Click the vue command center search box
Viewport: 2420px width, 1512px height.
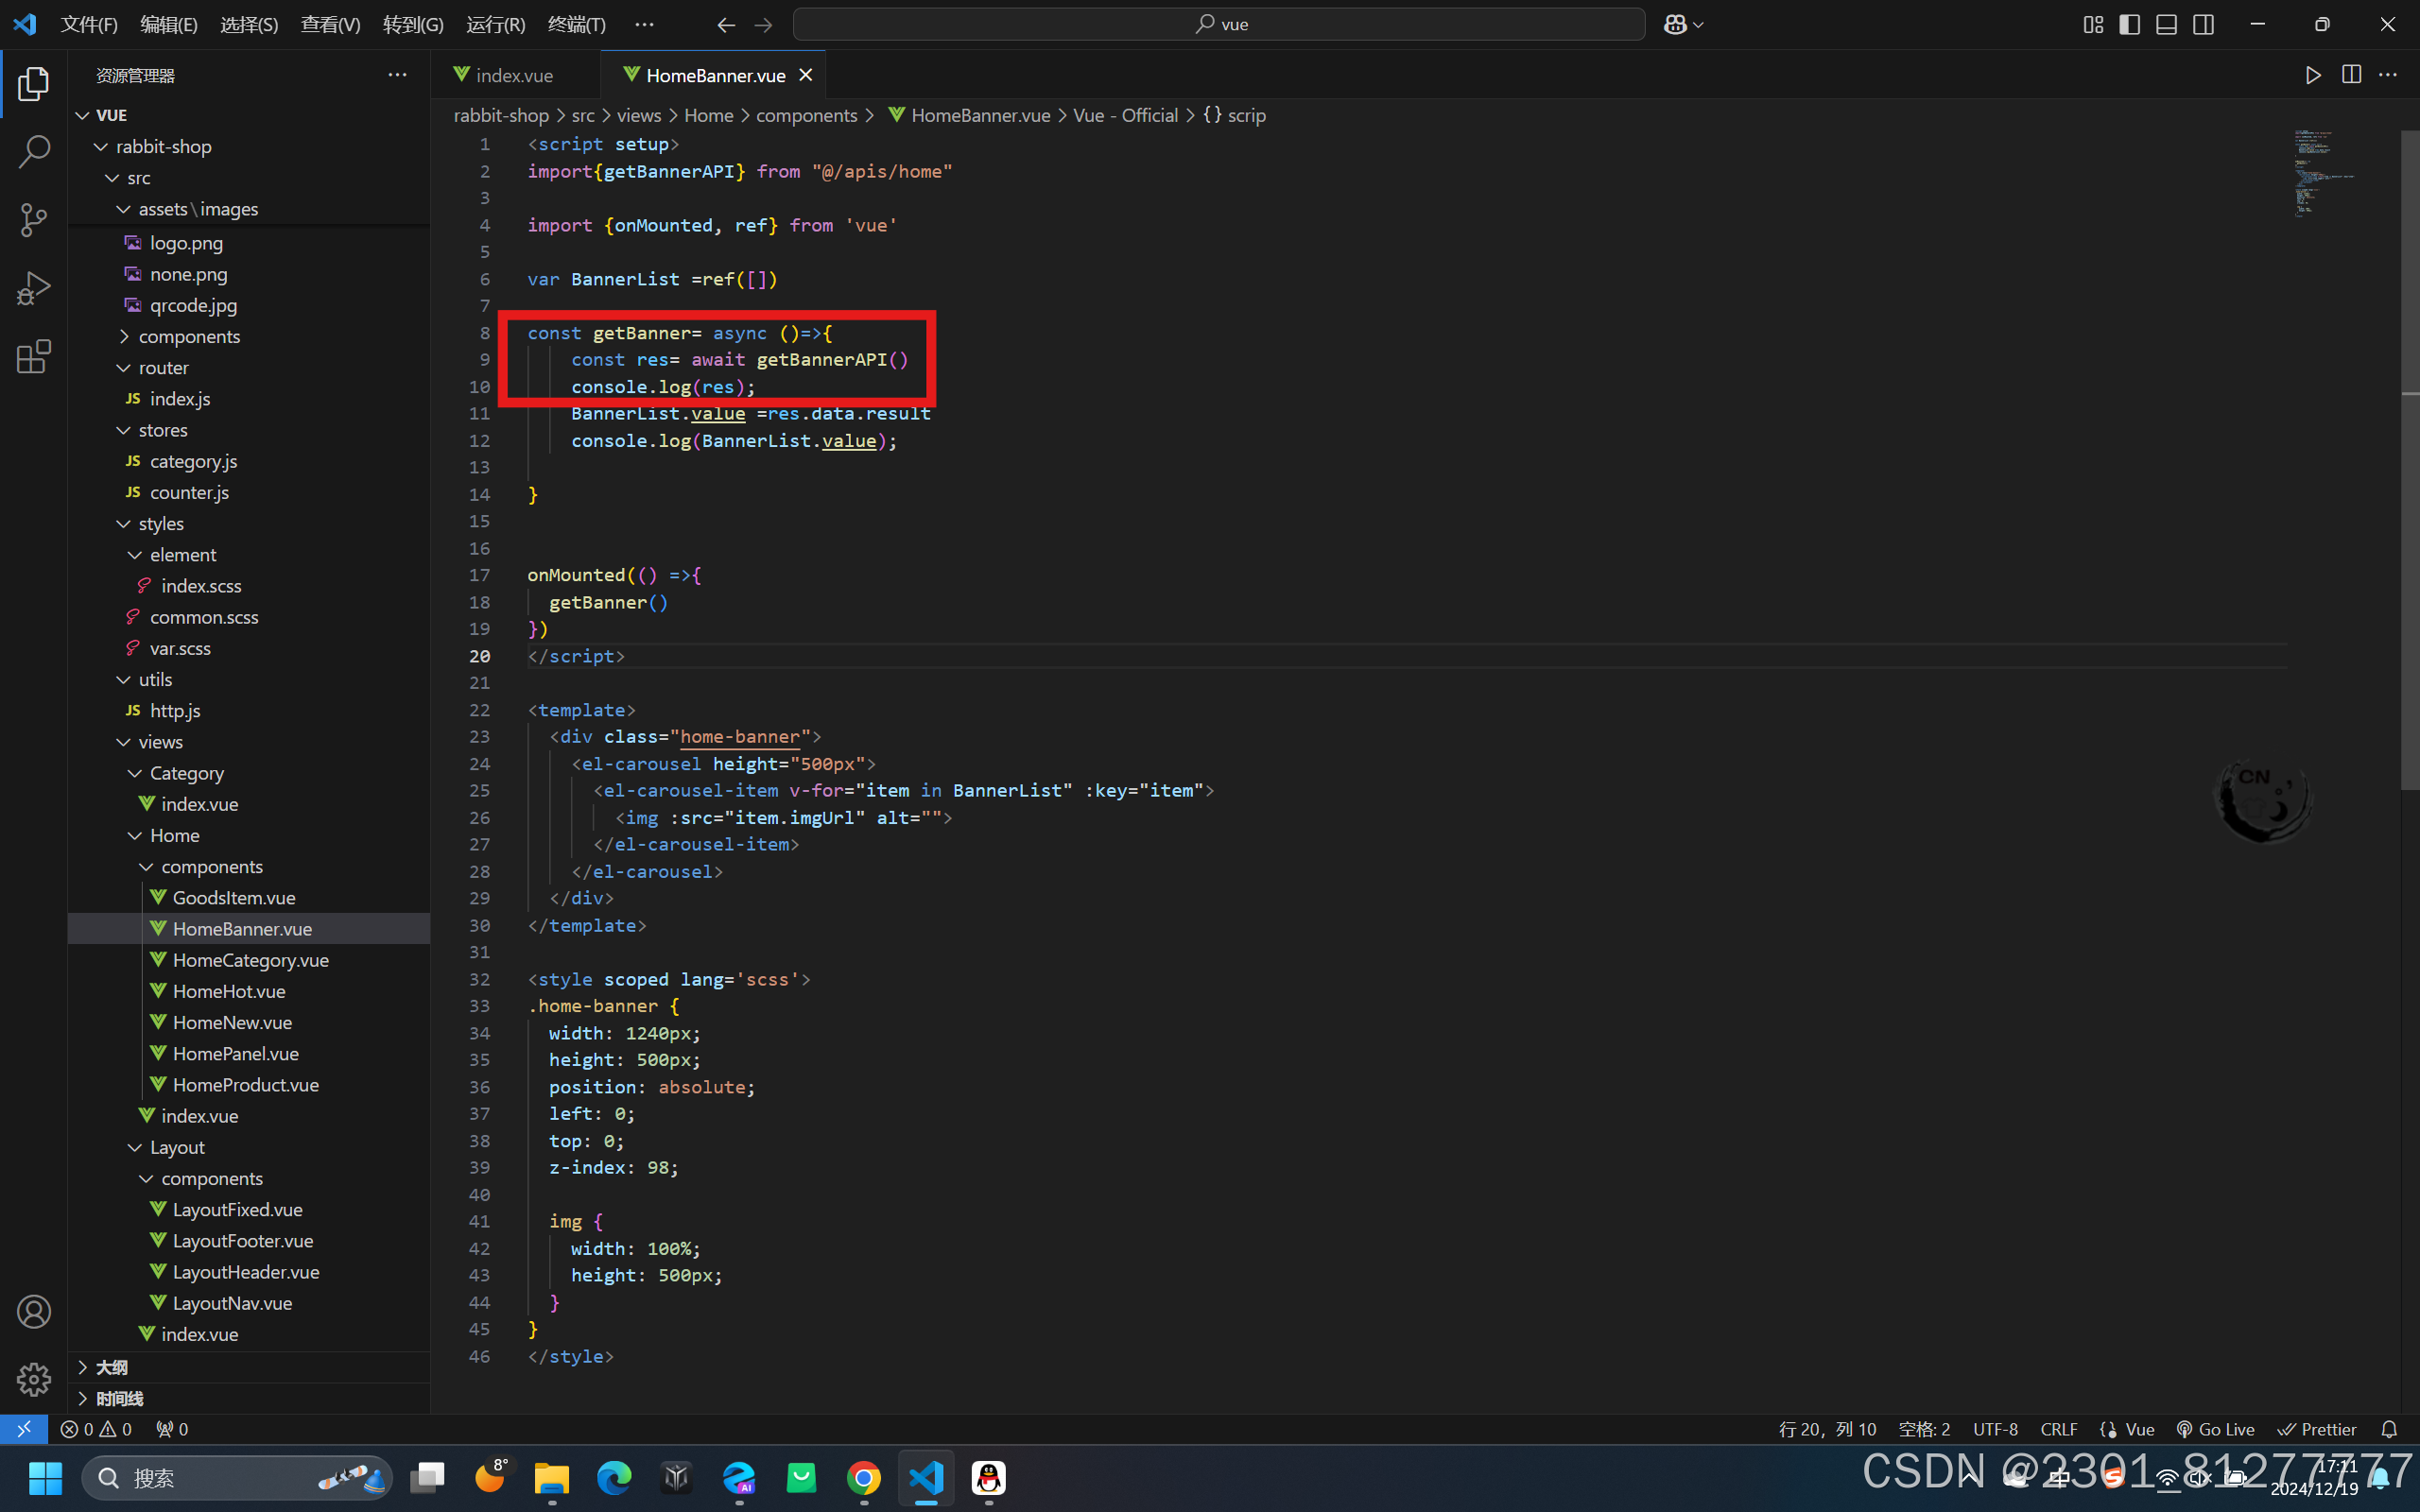pos(1218,24)
